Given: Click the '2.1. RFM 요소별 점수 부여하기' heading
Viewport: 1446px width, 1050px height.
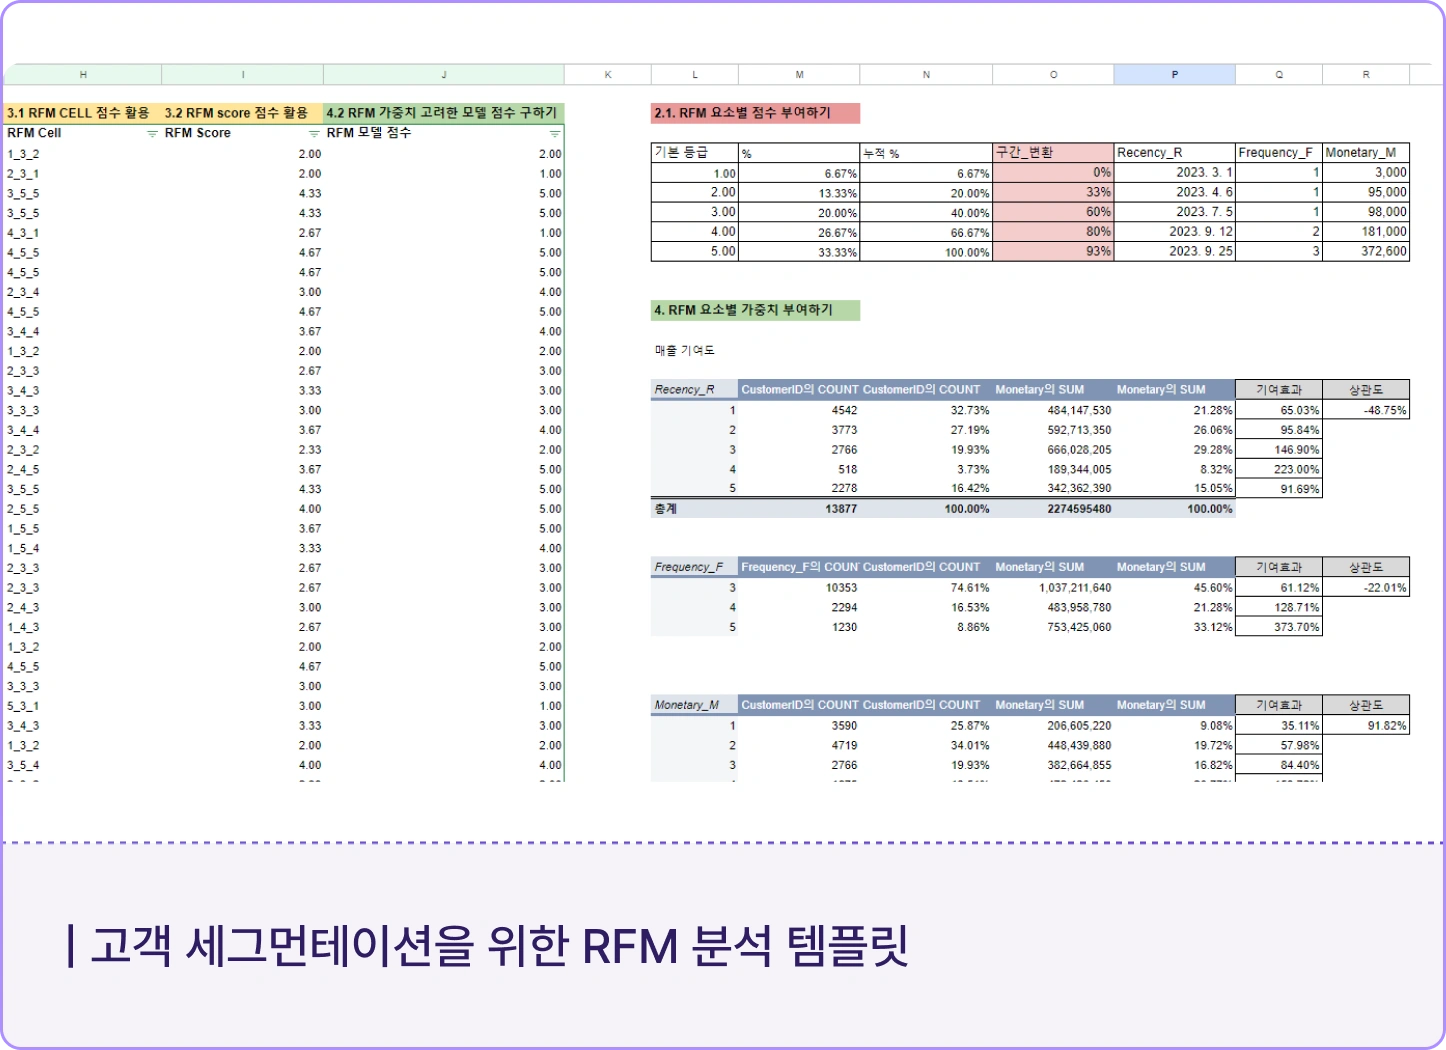Looking at the screenshot, I should (755, 113).
